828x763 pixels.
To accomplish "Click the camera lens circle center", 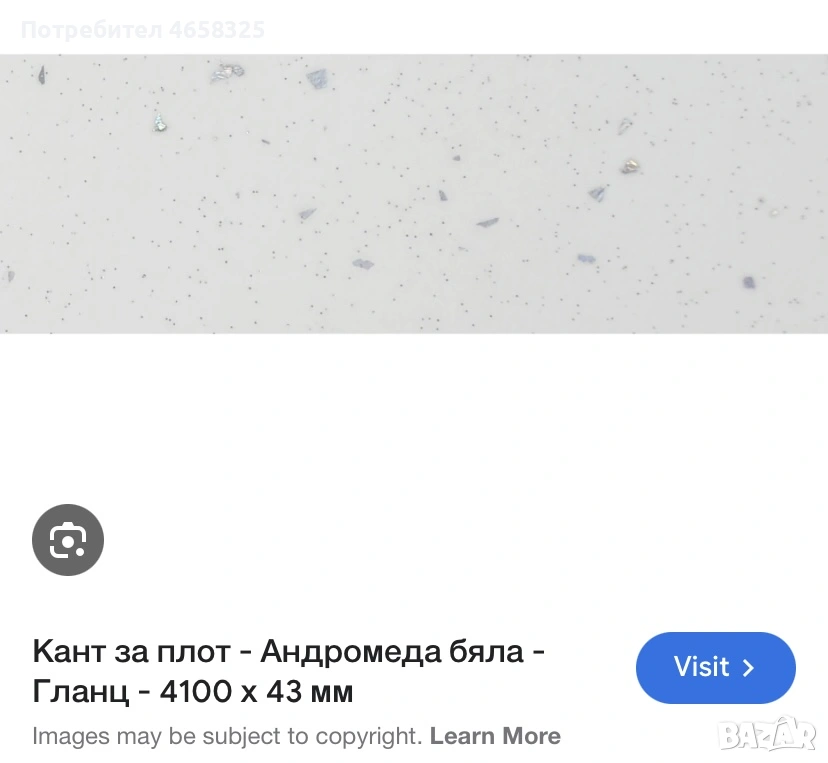I will click(x=68, y=542).
